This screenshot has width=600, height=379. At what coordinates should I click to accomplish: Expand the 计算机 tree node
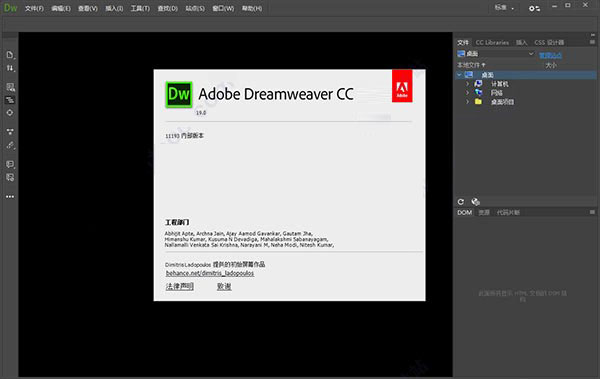coord(467,83)
